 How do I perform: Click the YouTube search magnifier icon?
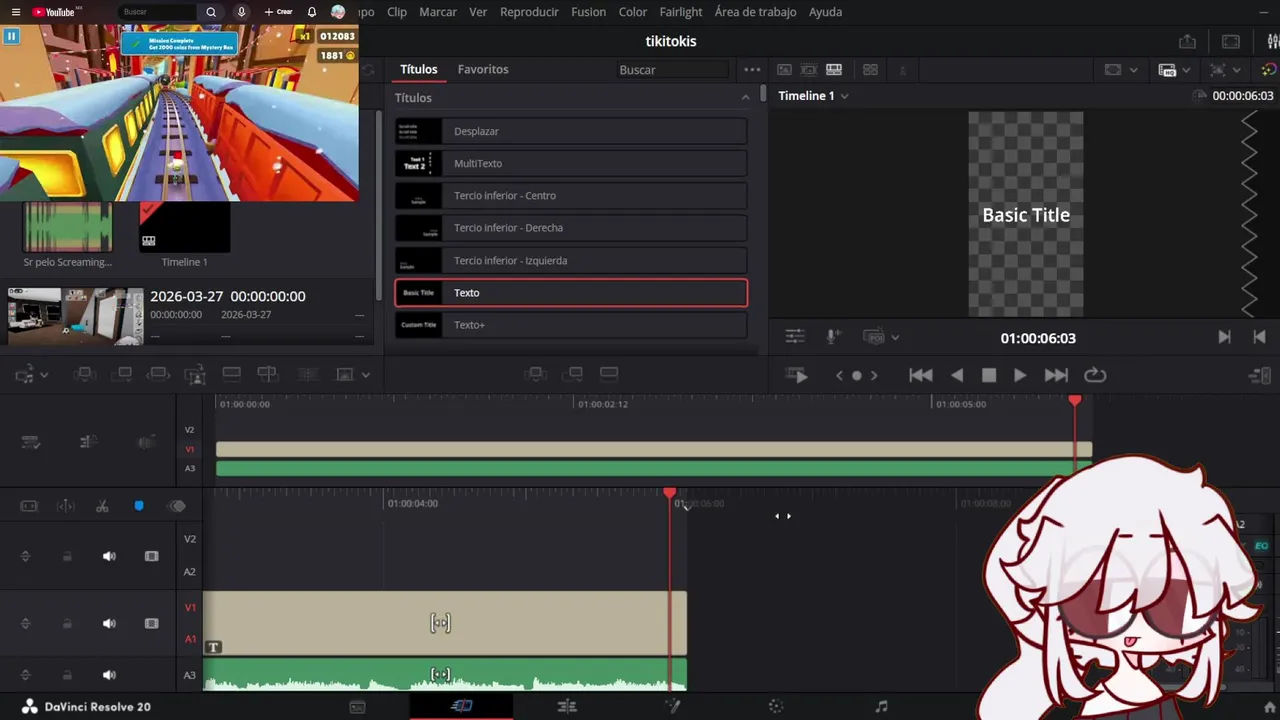tap(210, 12)
